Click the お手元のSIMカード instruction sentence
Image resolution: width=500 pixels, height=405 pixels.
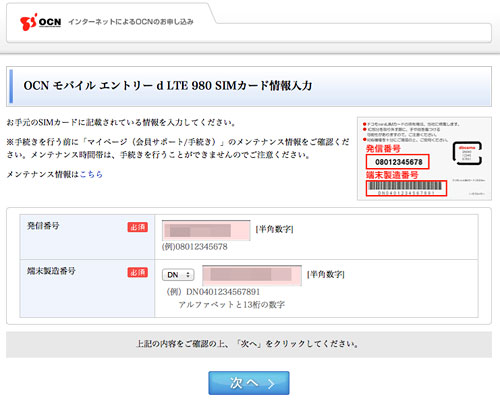coord(121,123)
